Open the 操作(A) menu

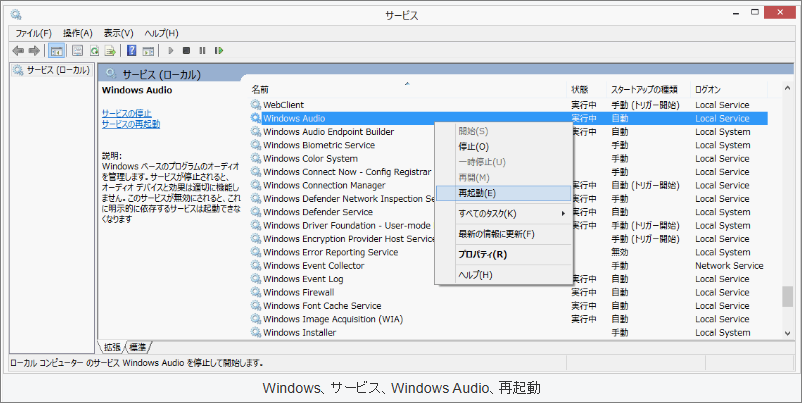78,33
